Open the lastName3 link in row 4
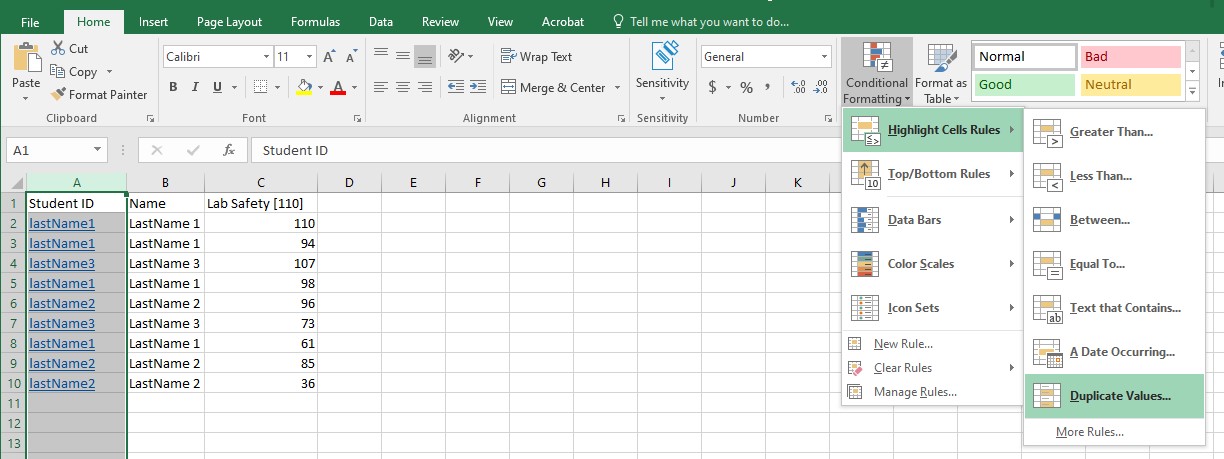1224x459 pixels. [x=62, y=264]
